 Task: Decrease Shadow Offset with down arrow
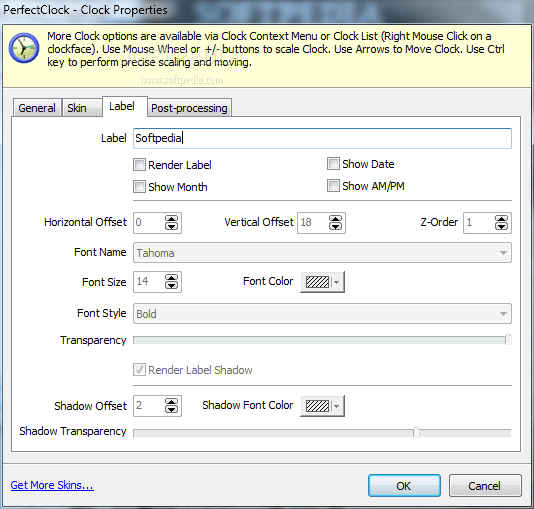[x=171, y=409]
